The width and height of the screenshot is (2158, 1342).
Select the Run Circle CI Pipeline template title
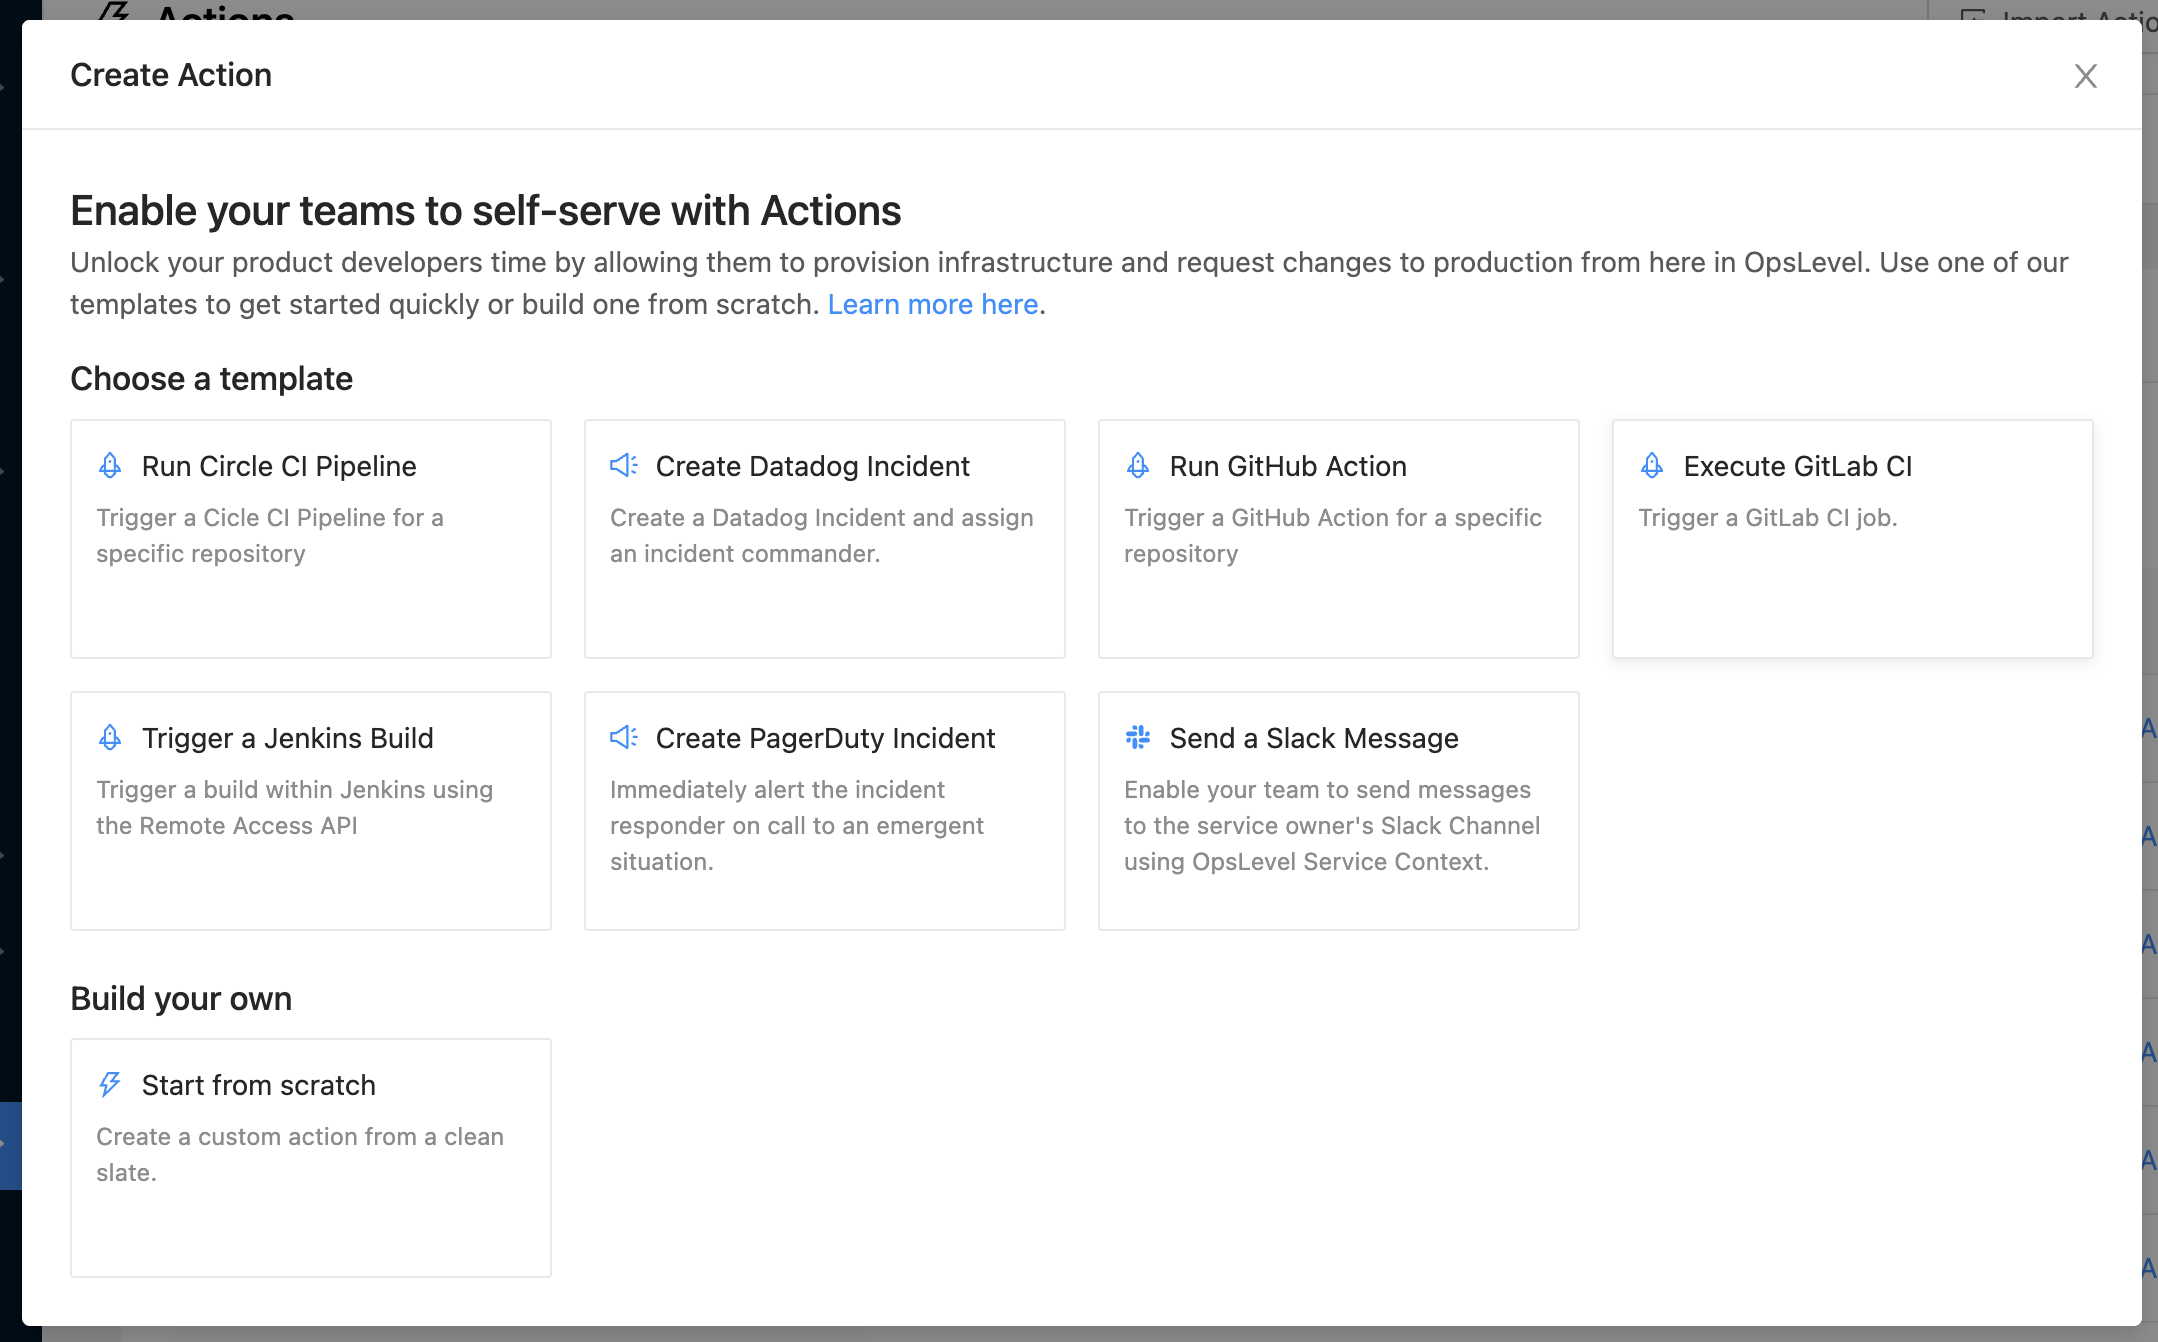click(x=279, y=466)
